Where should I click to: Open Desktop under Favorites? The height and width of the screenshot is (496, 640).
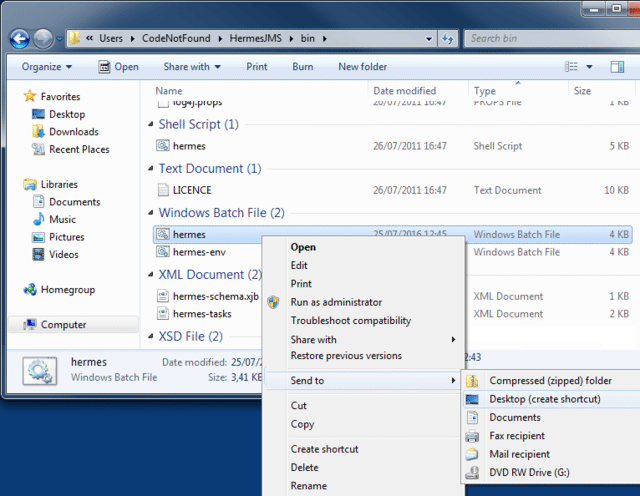click(x=58, y=114)
